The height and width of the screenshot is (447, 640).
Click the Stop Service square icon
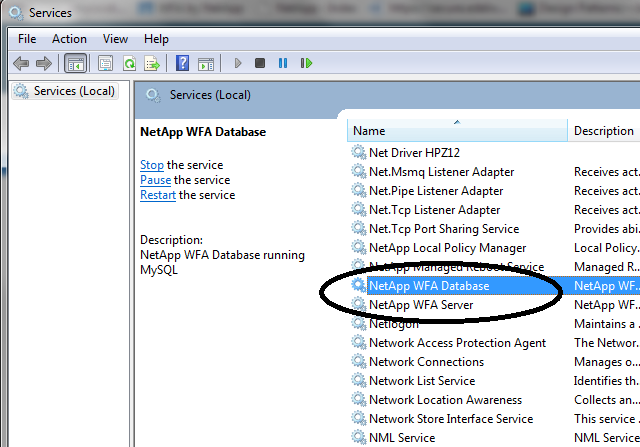pyautogui.click(x=260, y=63)
